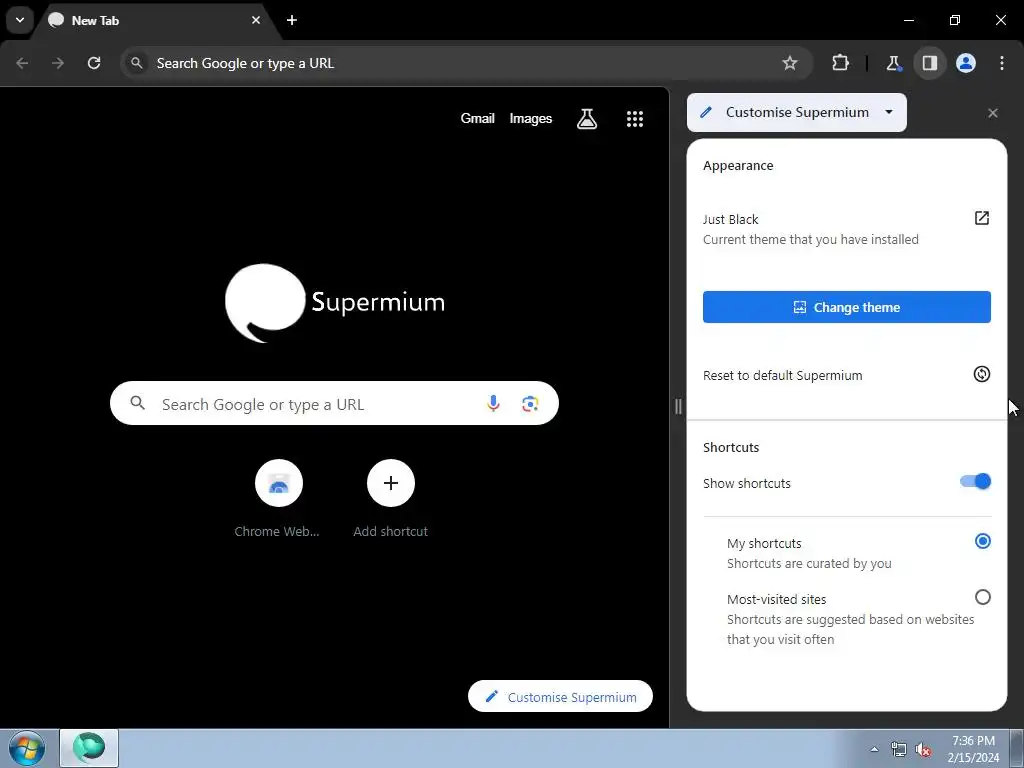Click 'Current theme that you have installed' text
1024x768 pixels.
810,240
